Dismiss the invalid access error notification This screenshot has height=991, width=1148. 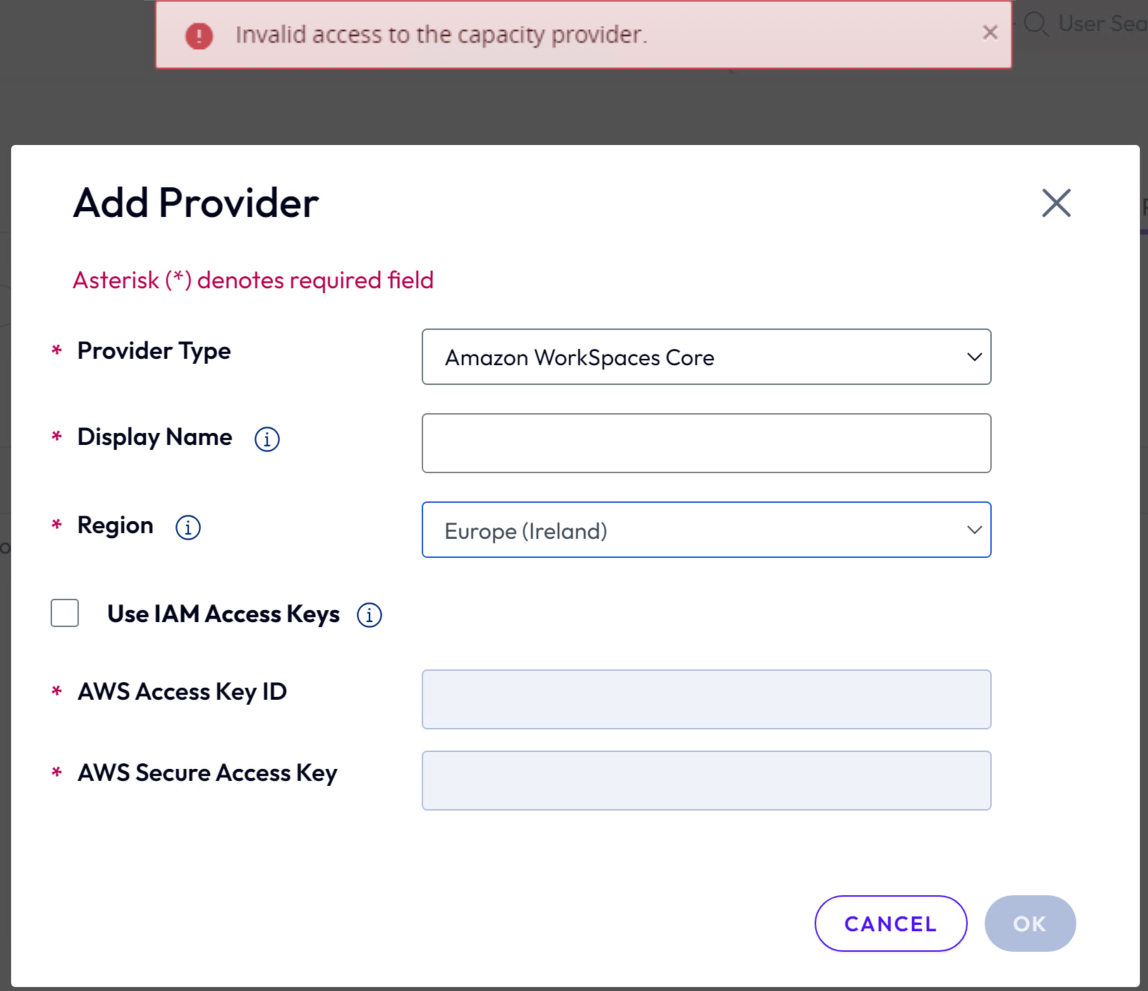pyautogui.click(x=990, y=33)
